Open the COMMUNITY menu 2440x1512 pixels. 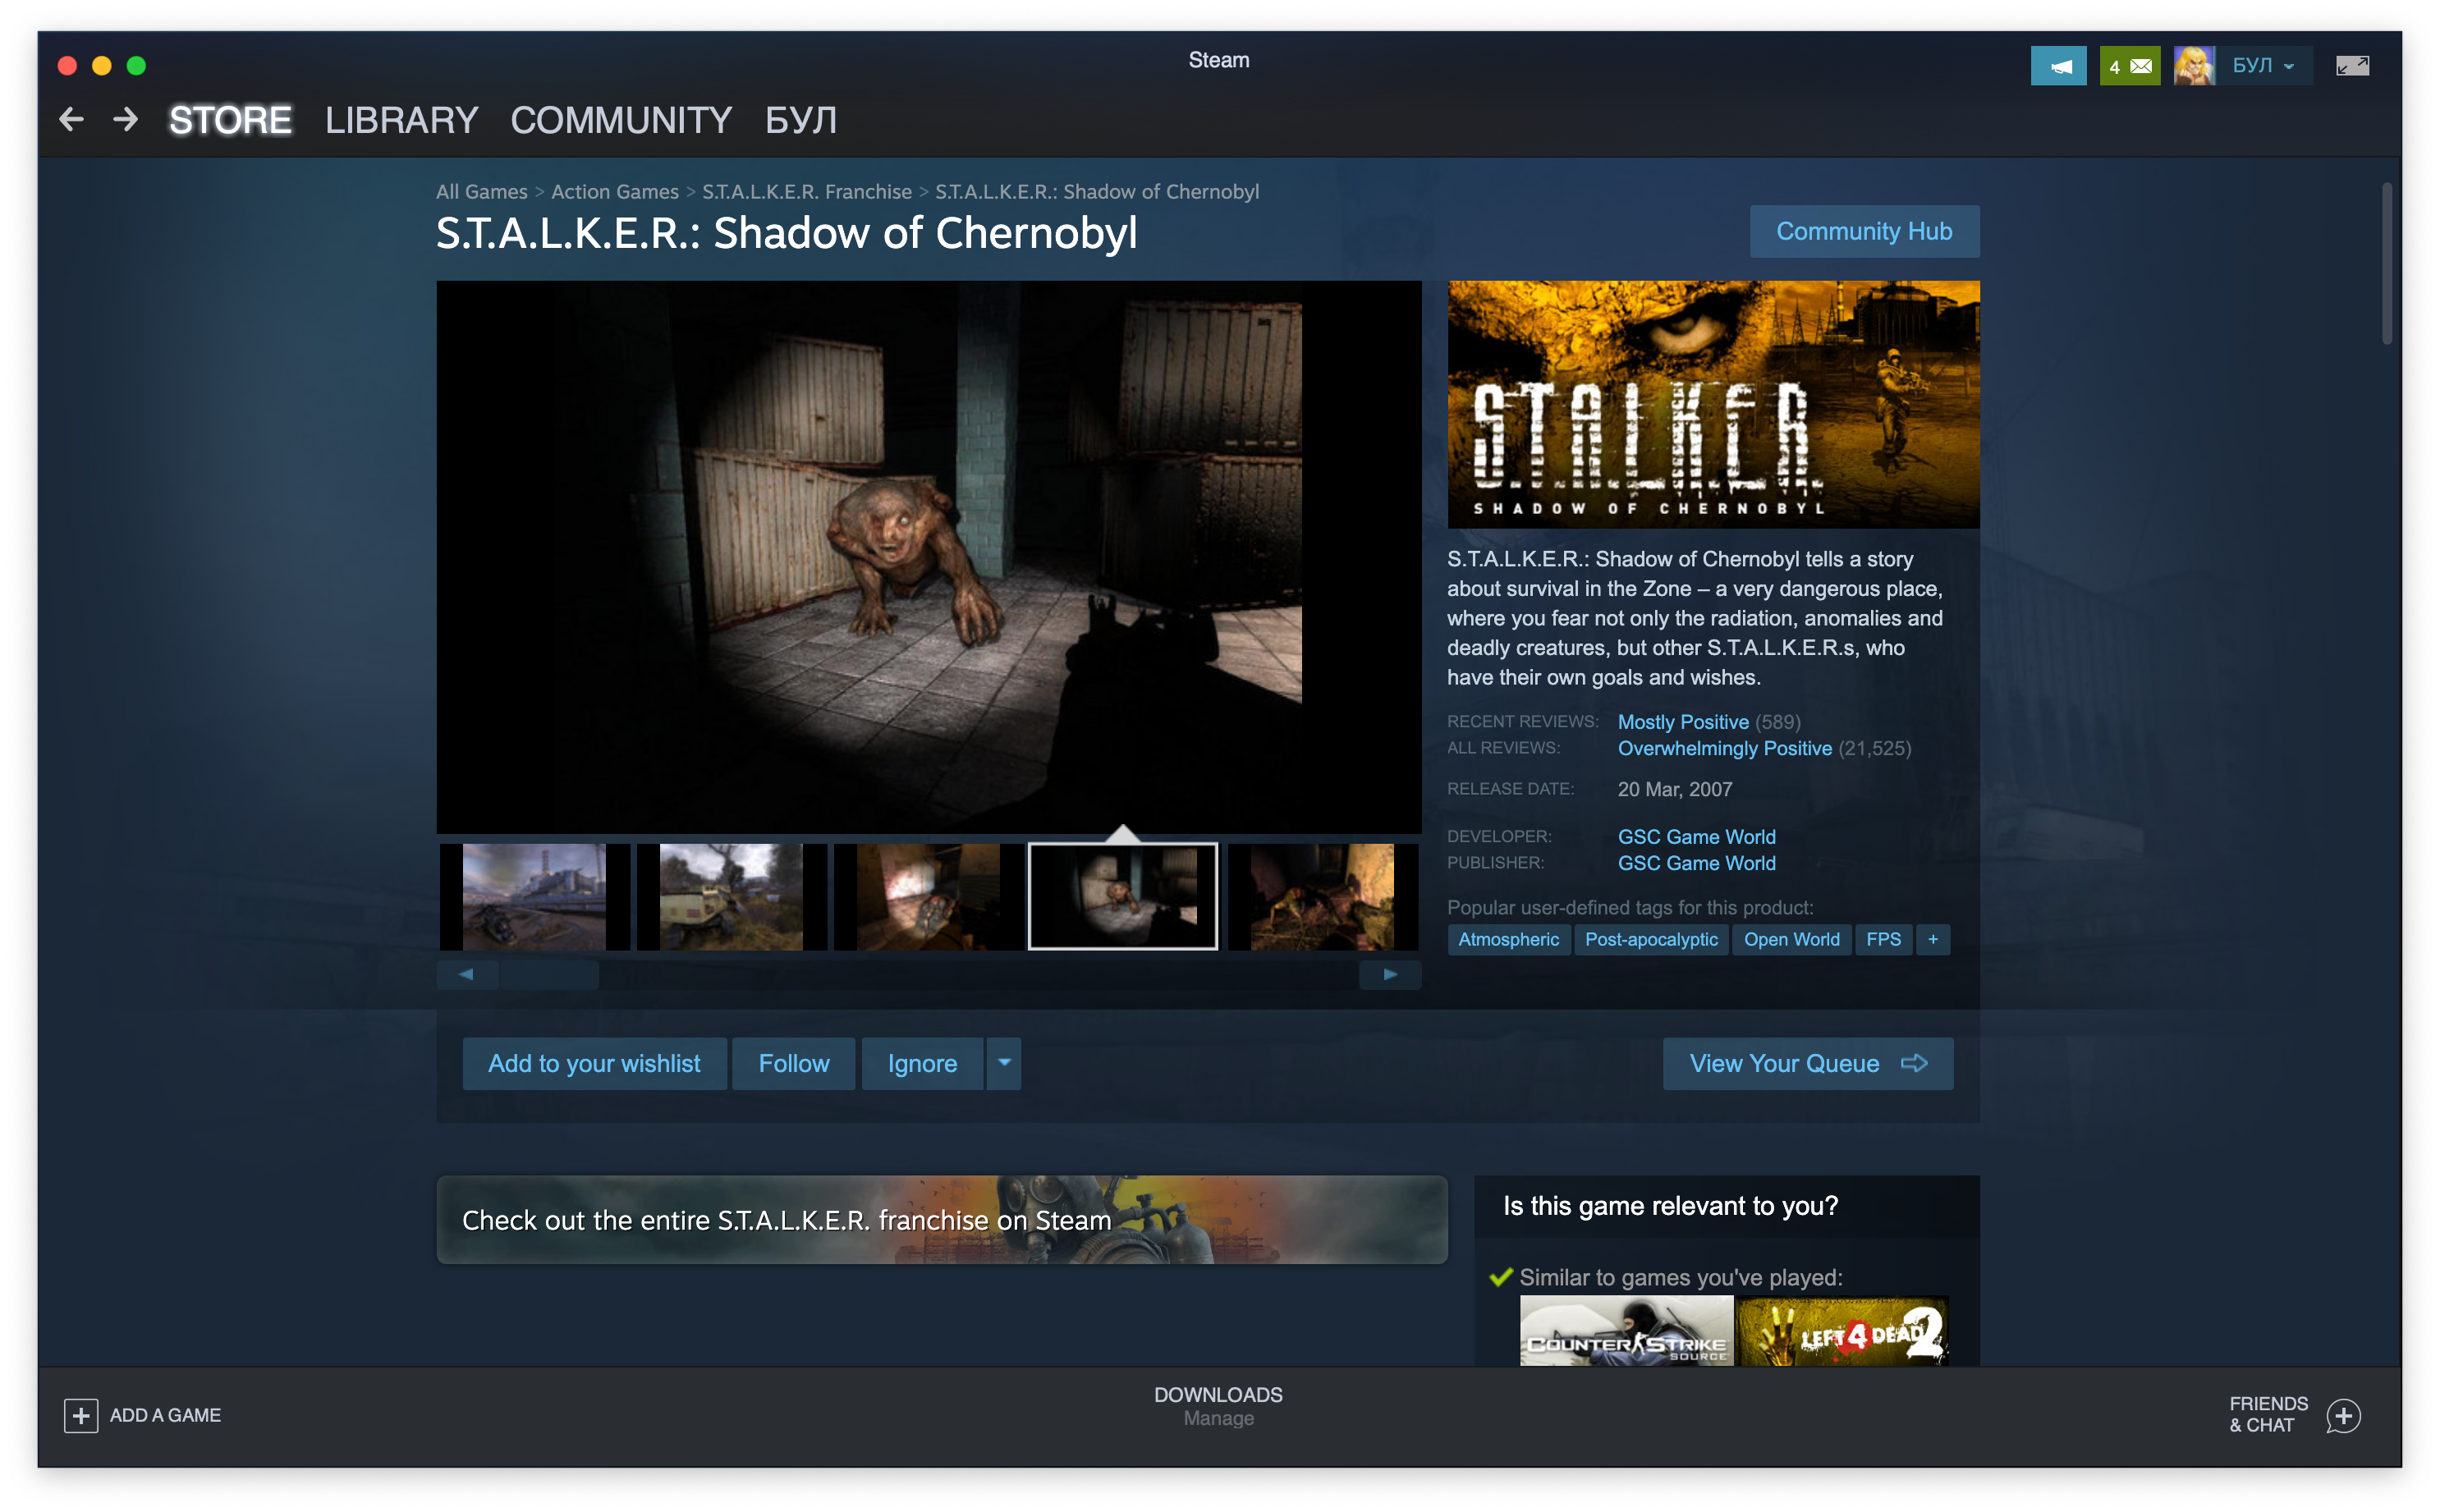[621, 120]
